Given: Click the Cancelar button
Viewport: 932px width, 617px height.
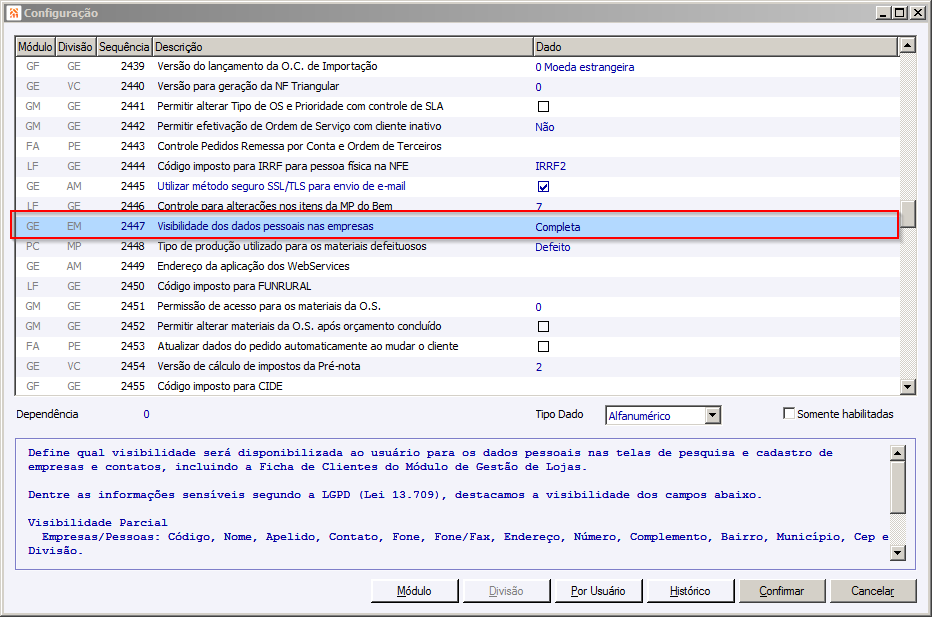Looking at the screenshot, I should [873, 591].
